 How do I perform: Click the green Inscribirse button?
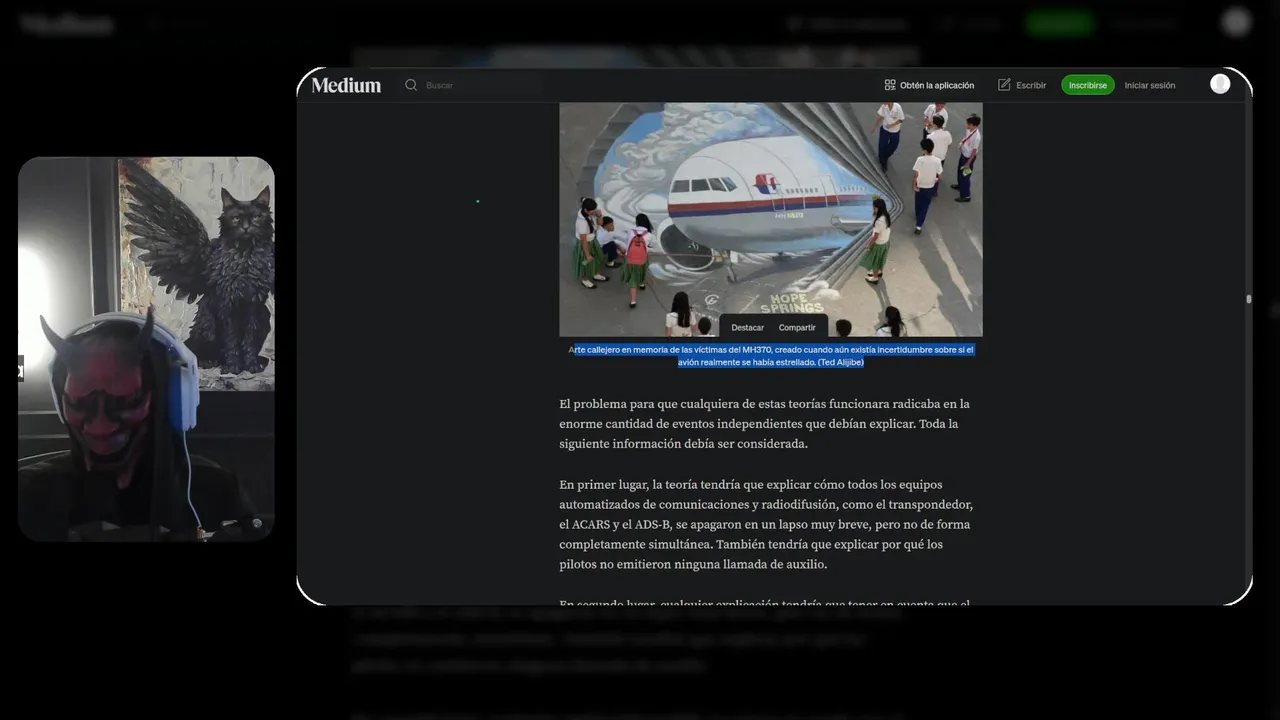[x=1088, y=85]
